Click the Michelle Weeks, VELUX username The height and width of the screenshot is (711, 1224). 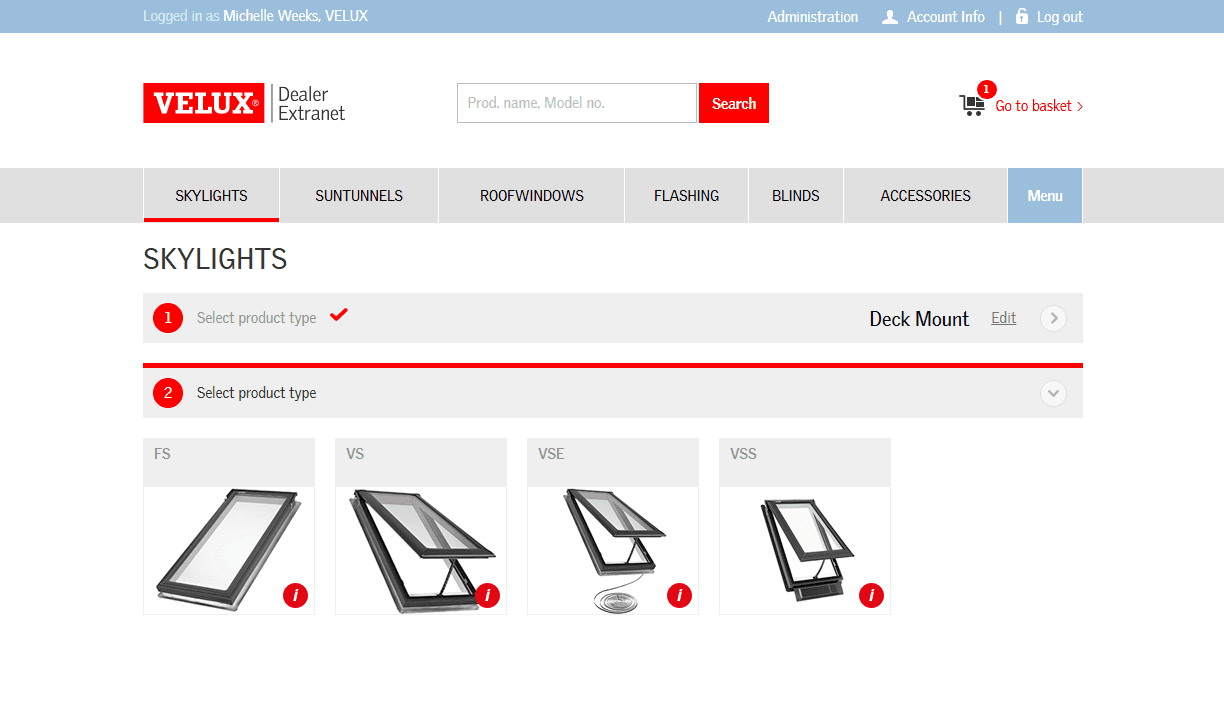coord(296,16)
